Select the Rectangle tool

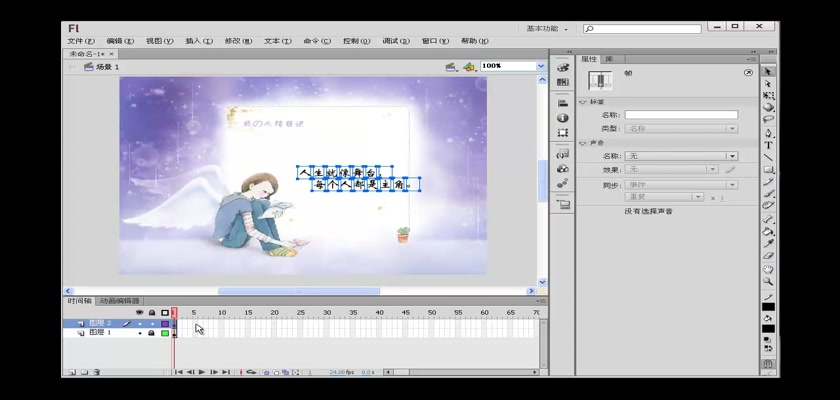click(768, 169)
